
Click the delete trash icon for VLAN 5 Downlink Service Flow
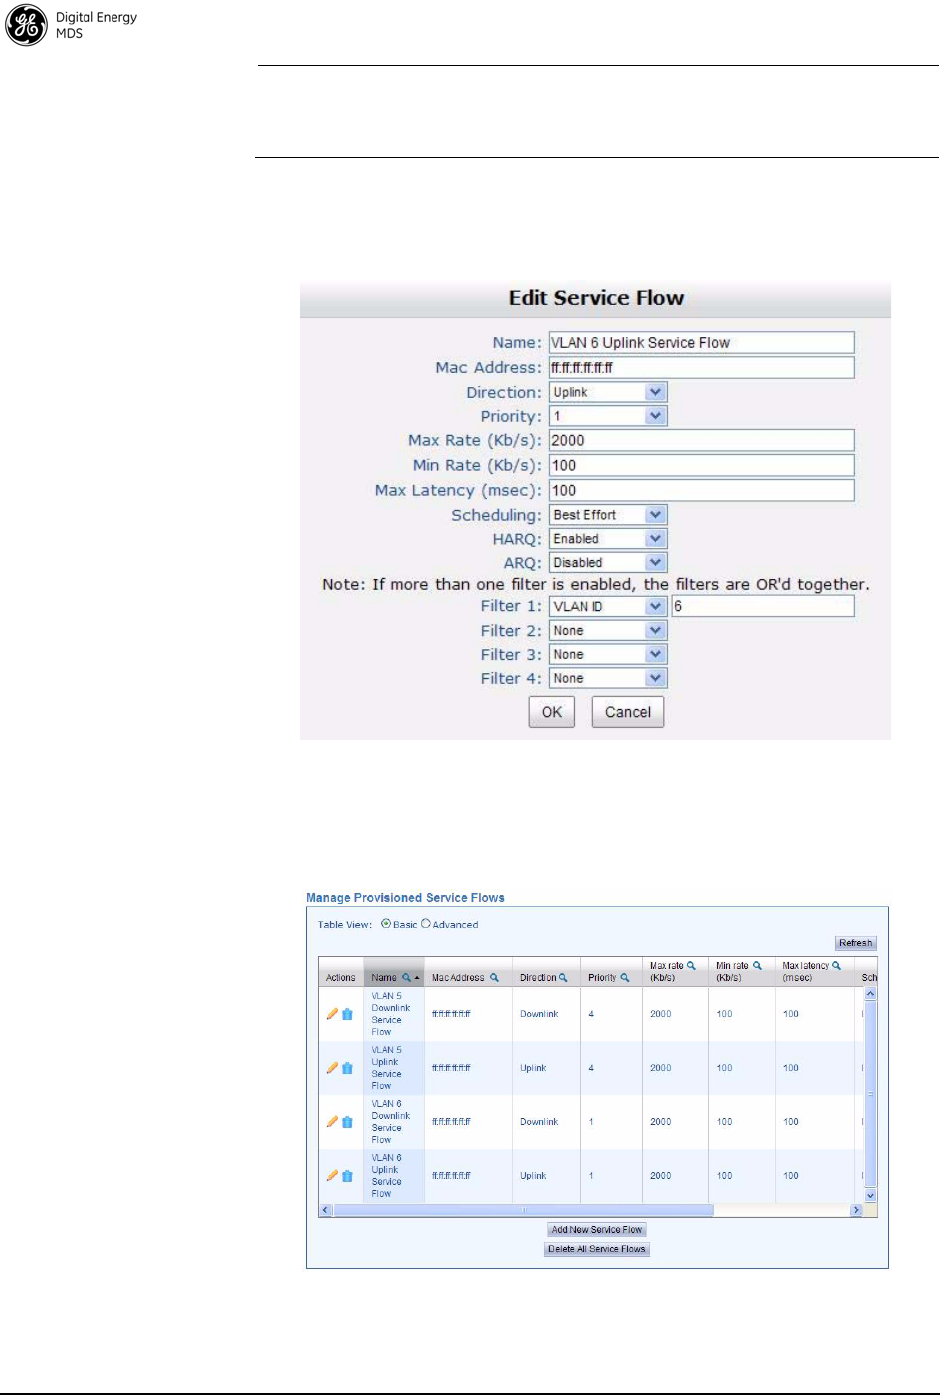(347, 1014)
